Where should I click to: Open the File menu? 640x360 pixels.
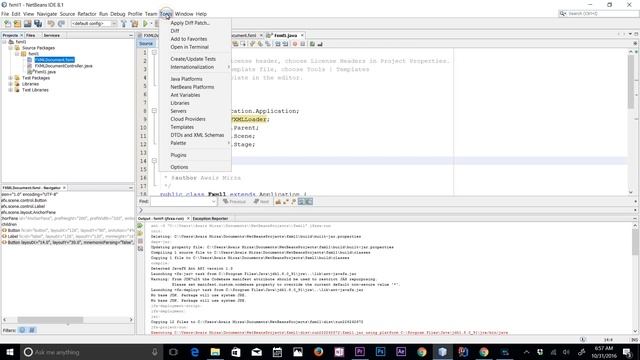click(5, 14)
